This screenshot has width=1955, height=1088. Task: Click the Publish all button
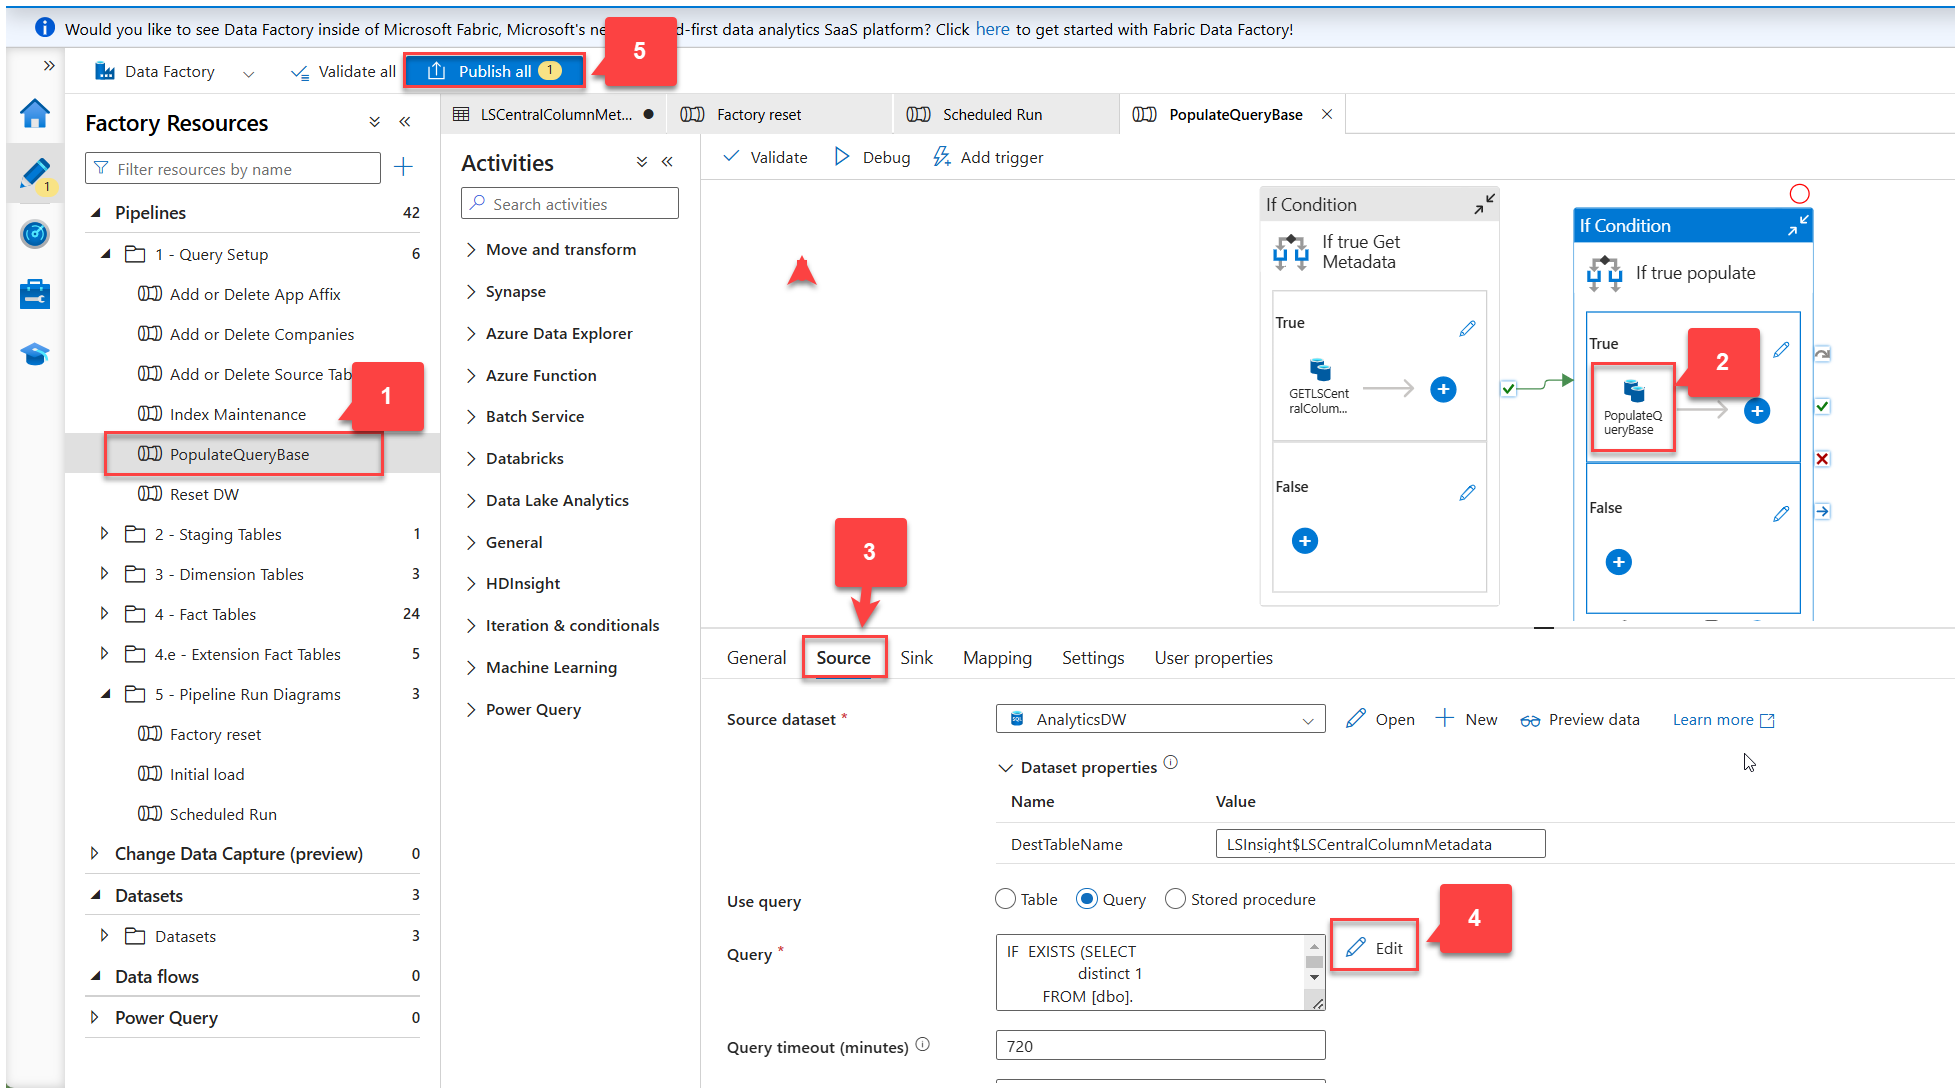(494, 71)
